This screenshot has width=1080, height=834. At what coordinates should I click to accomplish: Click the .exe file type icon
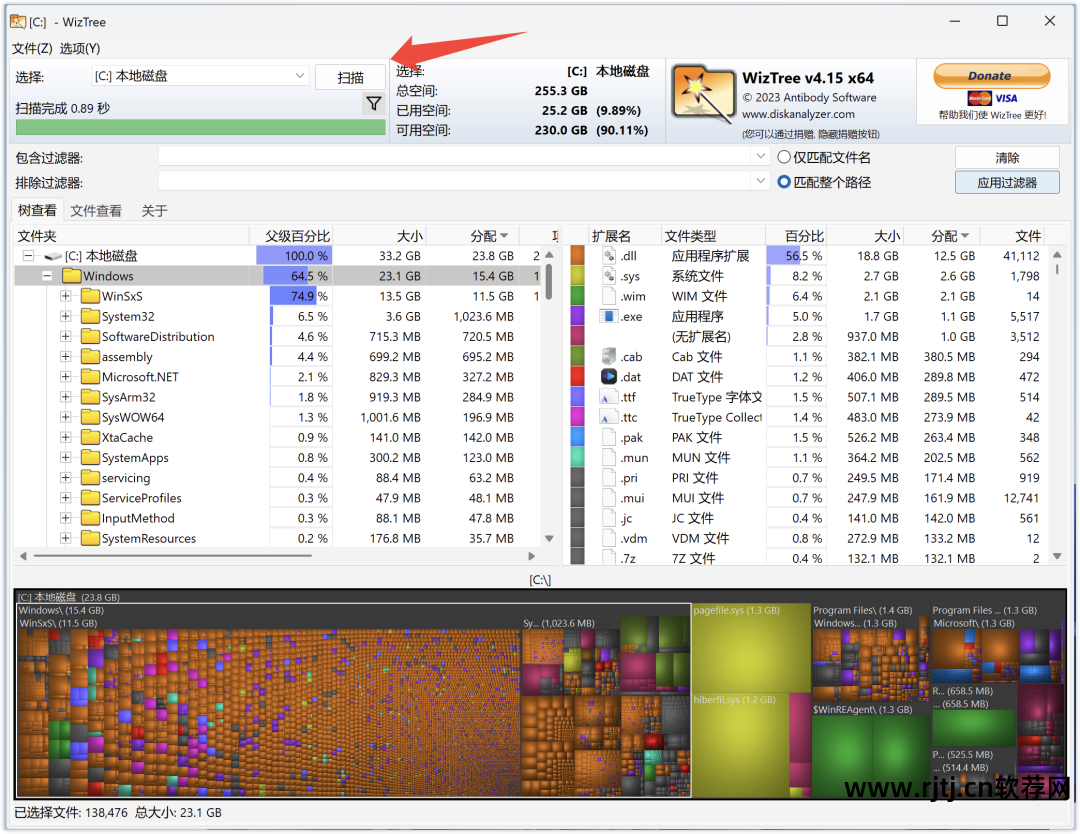point(609,316)
